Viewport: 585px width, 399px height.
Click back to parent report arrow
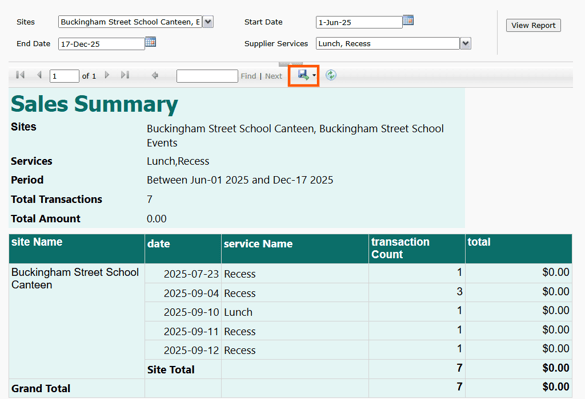[x=155, y=75]
